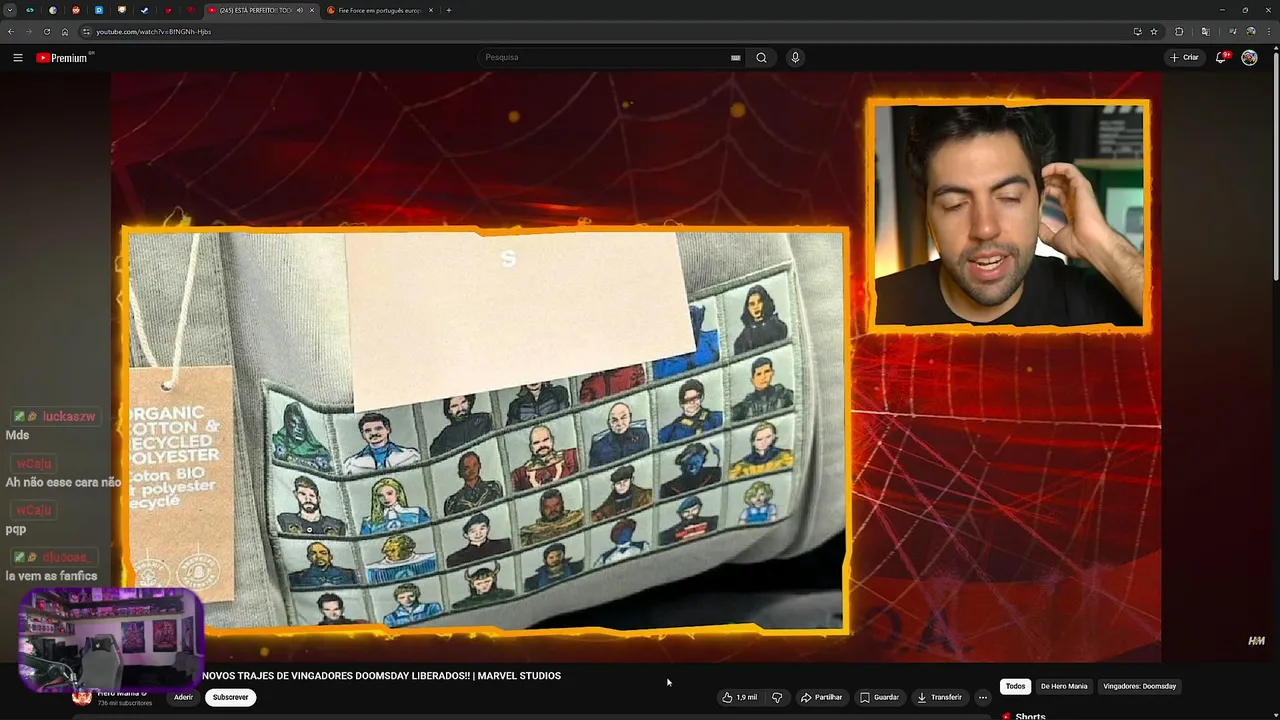Click chat username luckaszw
Image resolution: width=1280 pixels, height=720 pixels.
(x=68, y=416)
